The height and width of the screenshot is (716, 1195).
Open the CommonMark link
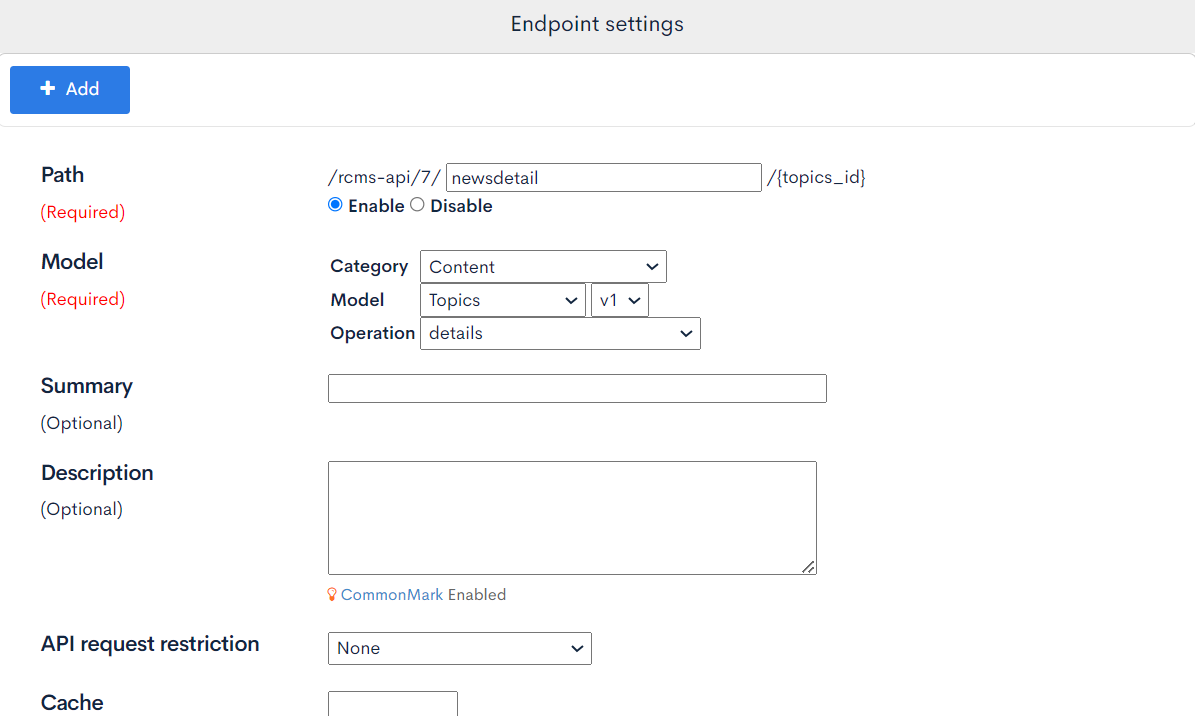point(393,594)
